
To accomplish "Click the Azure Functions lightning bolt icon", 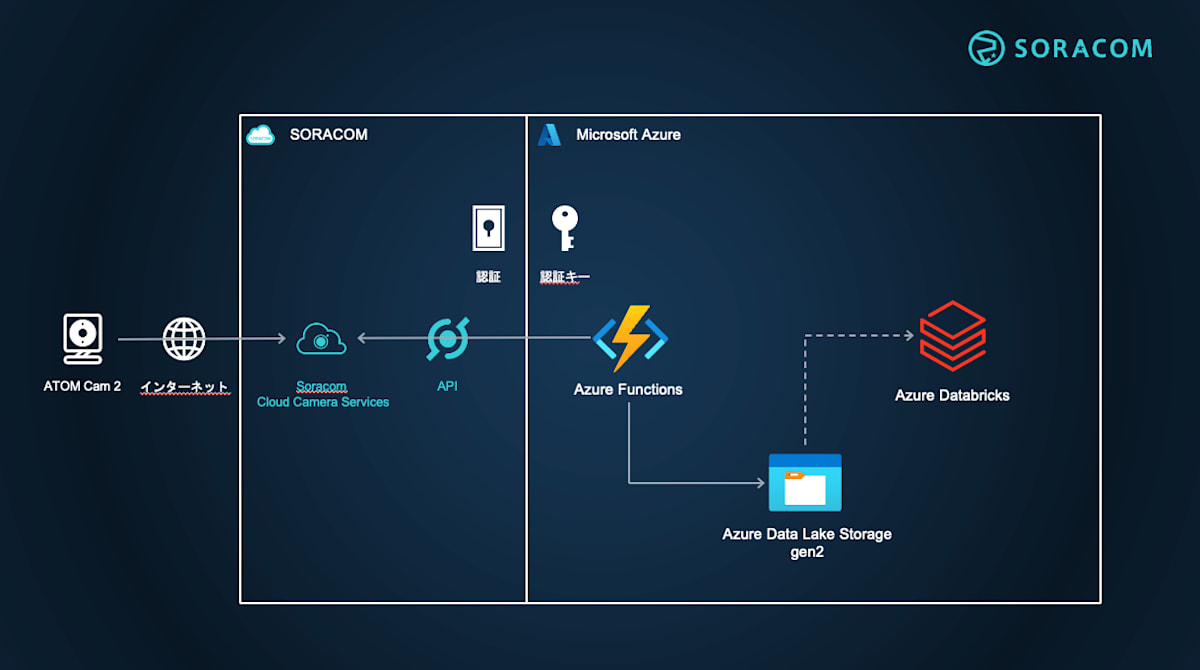I will (630, 338).
